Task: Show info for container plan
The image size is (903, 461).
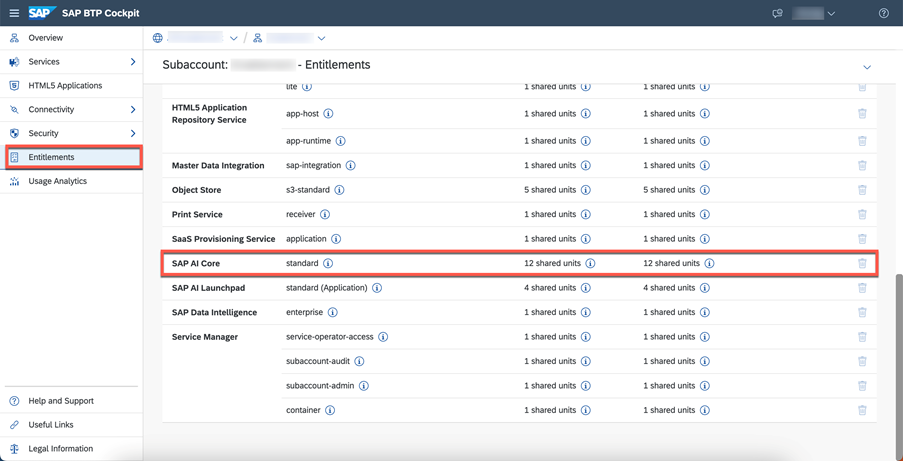Action: [330, 410]
